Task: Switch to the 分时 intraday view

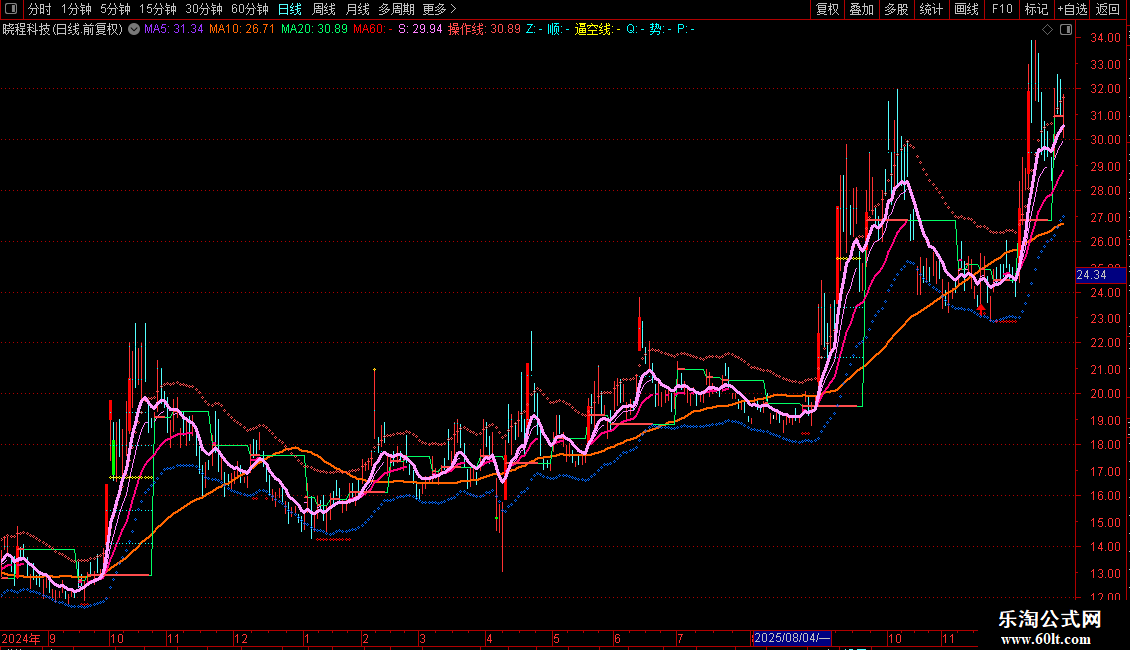Action: [x=40, y=9]
